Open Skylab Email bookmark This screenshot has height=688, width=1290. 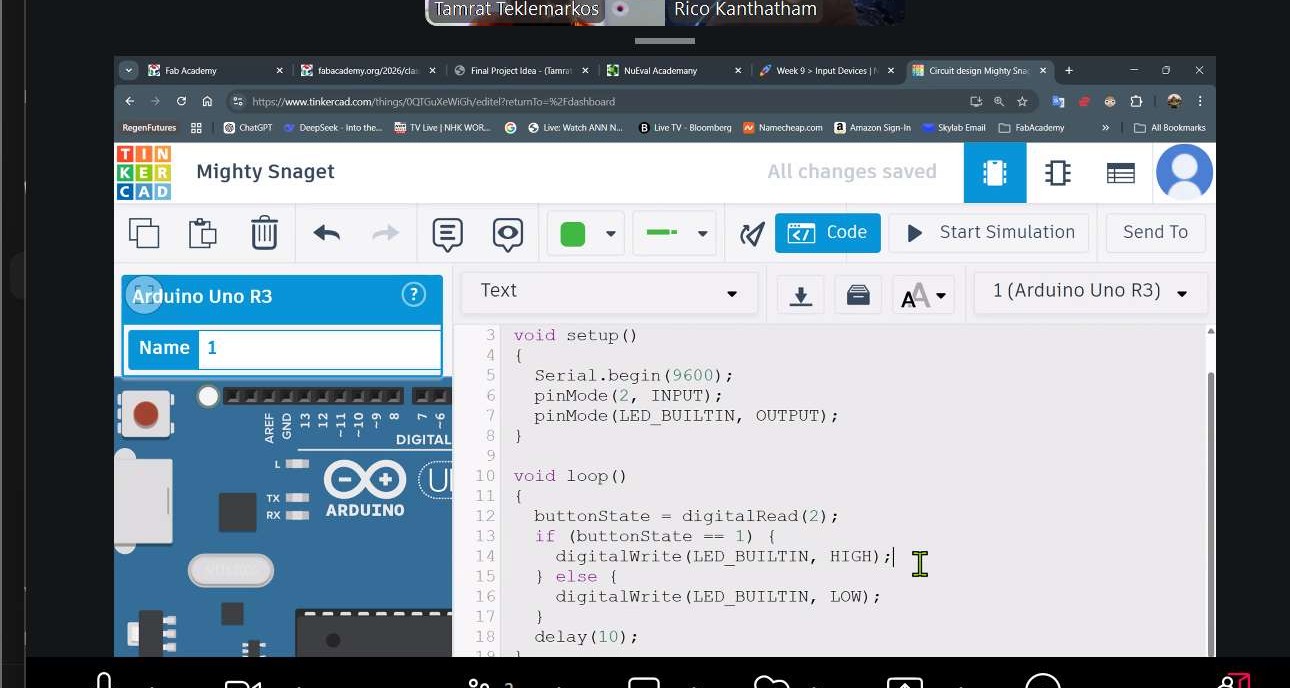(954, 128)
